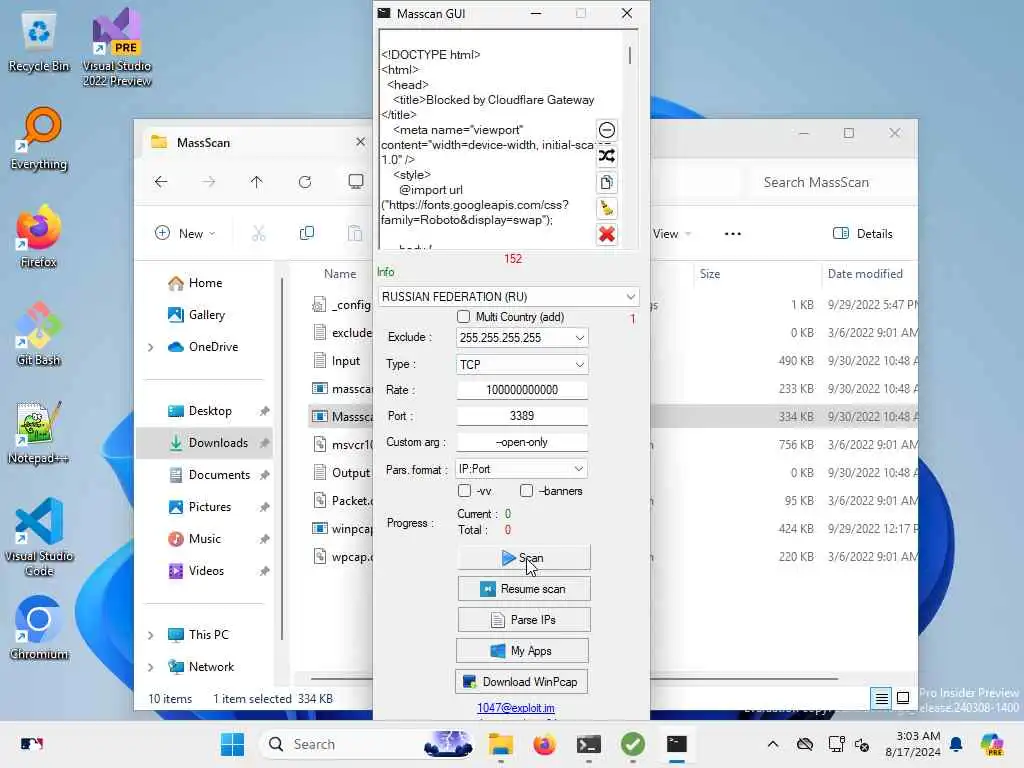This screenshot has width=1024, height=768.
Task: Expand OneDrive in Explorer sidebar
Action: coord(151,347)
